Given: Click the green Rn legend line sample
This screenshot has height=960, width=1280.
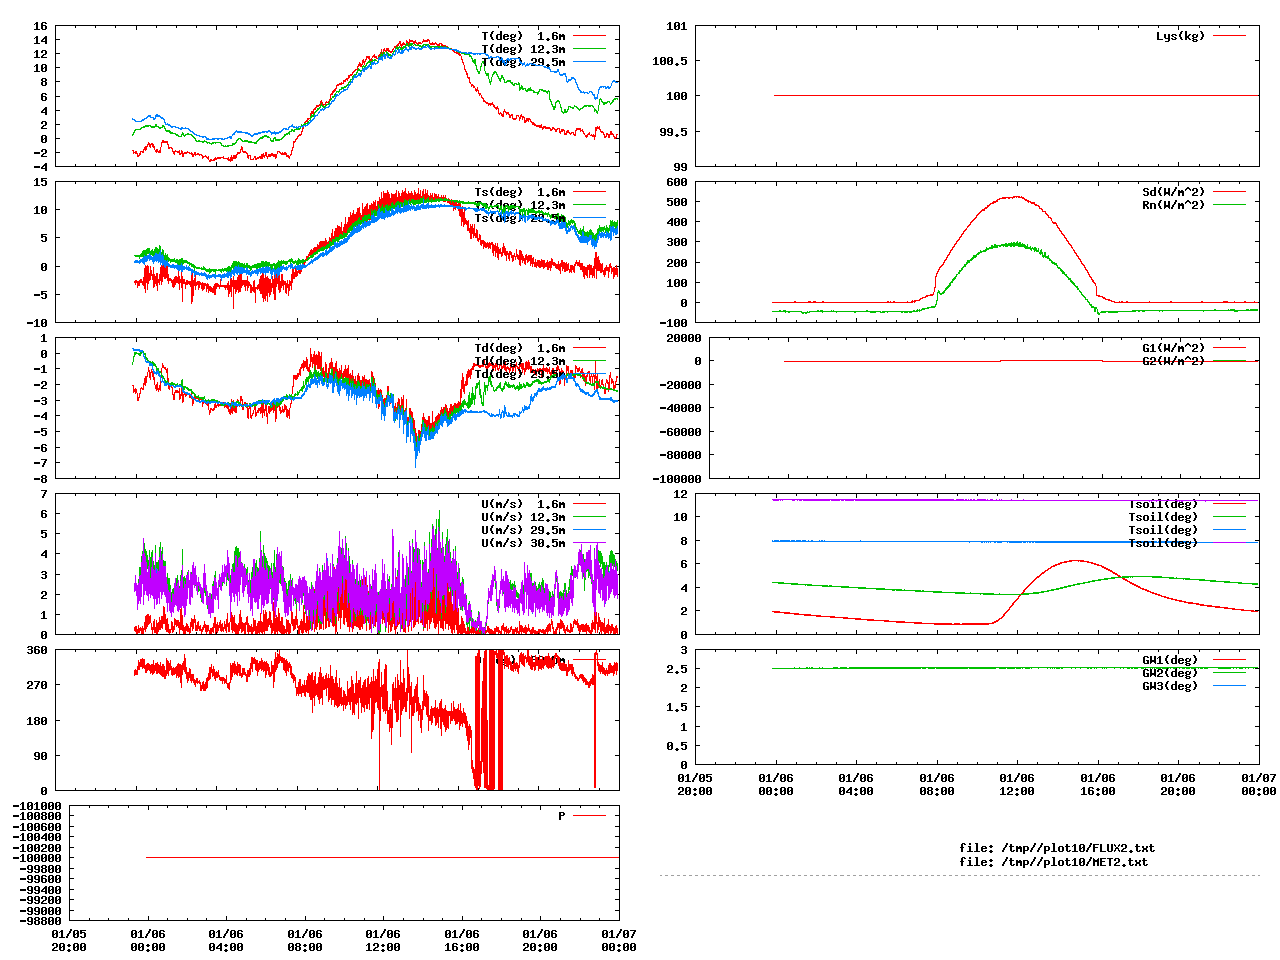Looking at the screenshot, I should click(1229, 205).
